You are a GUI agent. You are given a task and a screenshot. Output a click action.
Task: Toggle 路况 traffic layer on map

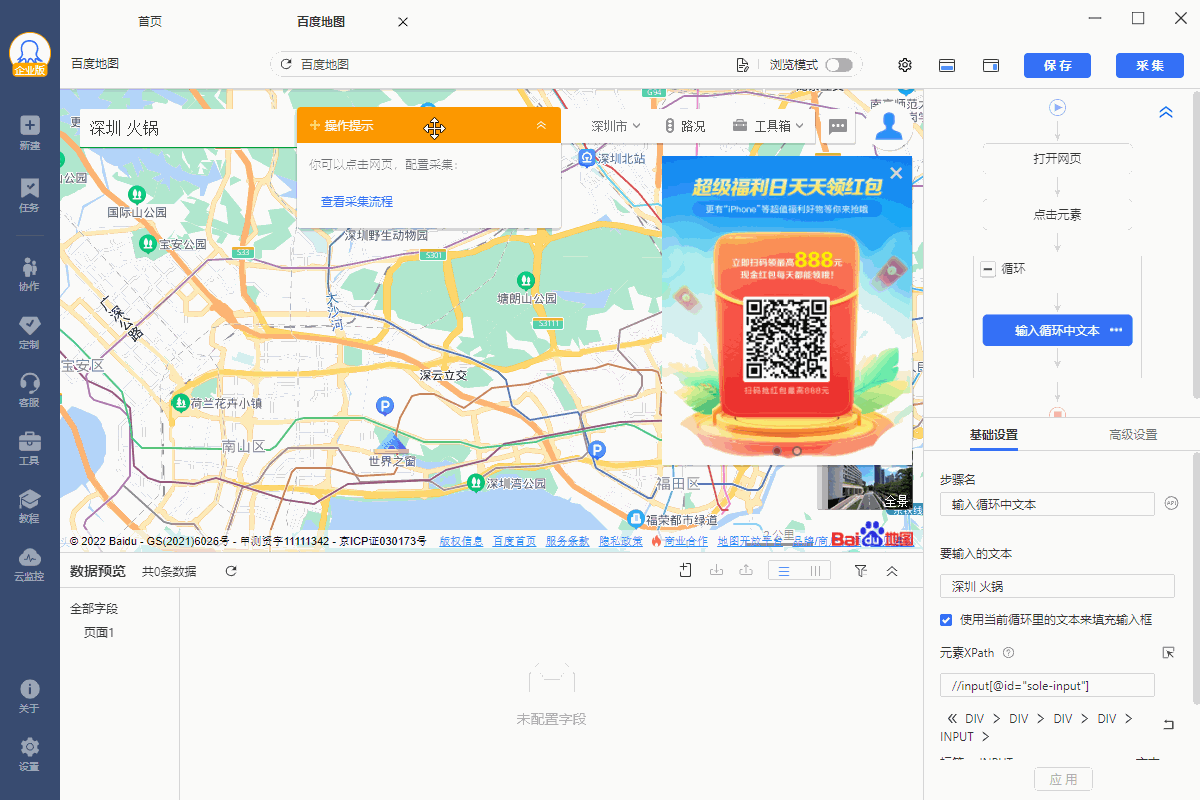(x=685, y=126)
